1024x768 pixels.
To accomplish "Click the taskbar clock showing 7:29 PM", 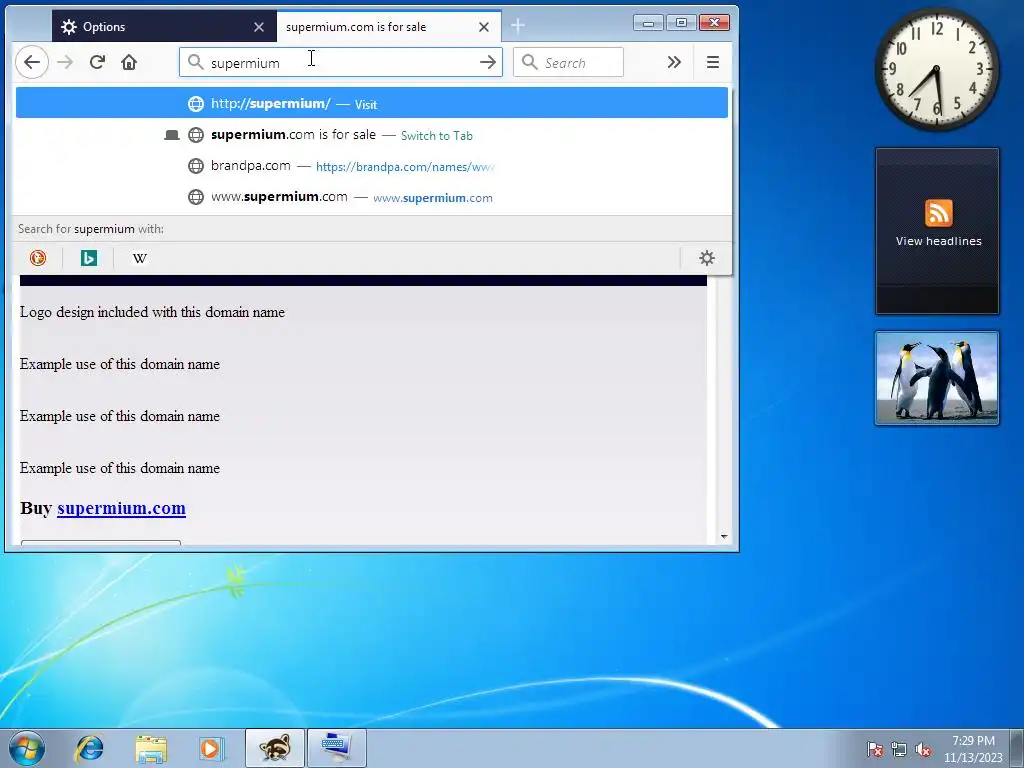I will click(973, 749).
